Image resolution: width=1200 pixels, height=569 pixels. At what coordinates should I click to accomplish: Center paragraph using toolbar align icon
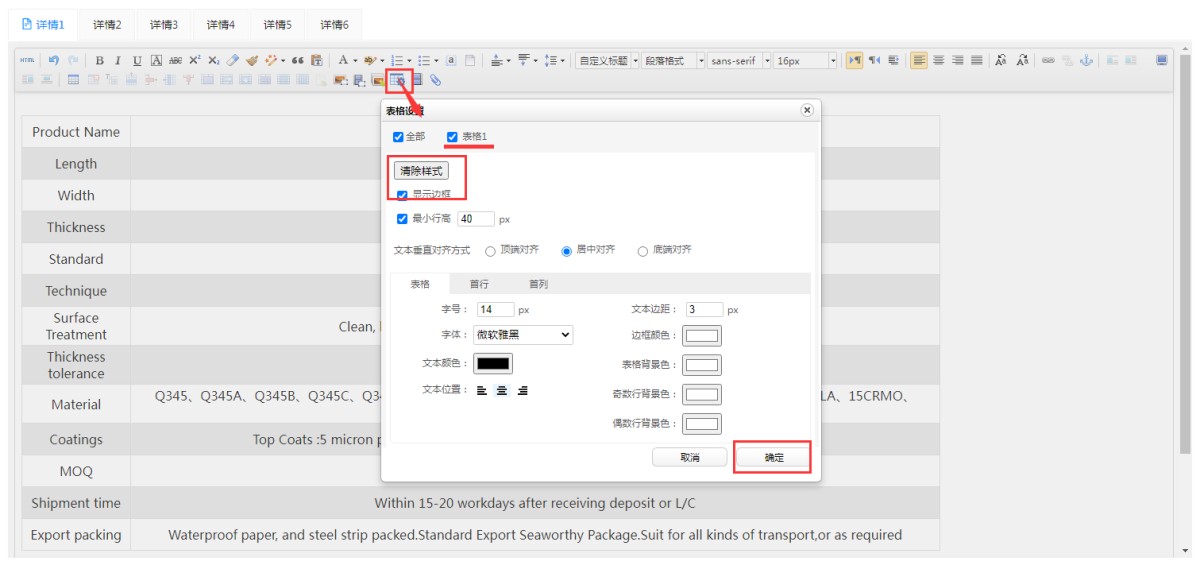(938, 61)
